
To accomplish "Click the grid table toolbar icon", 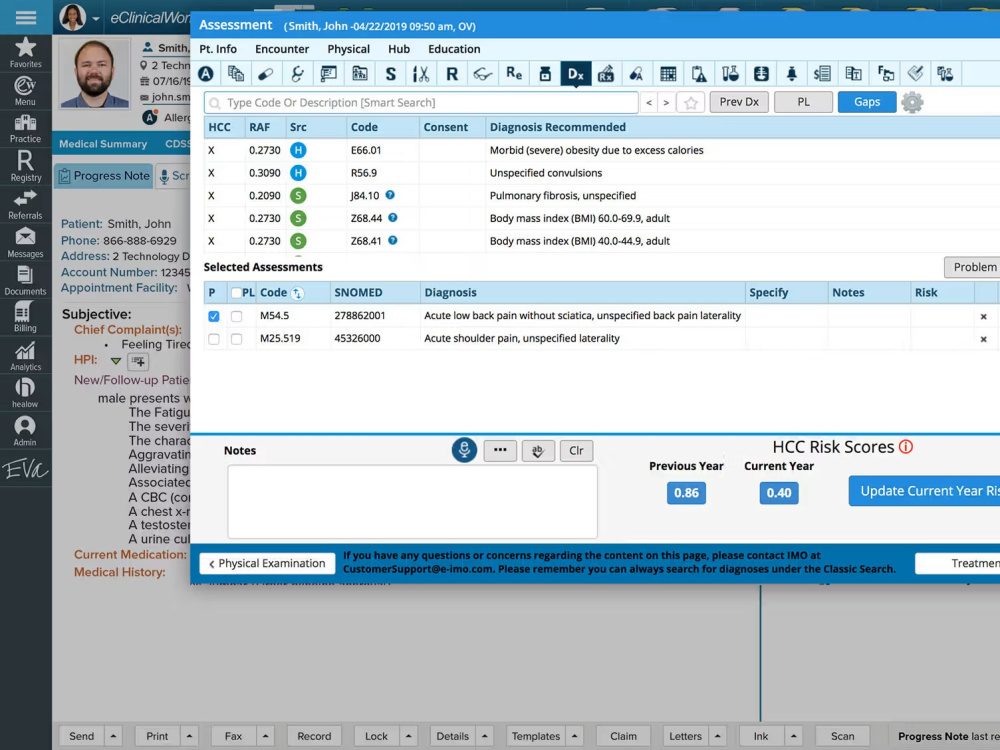I will click(x=668, y=74).
